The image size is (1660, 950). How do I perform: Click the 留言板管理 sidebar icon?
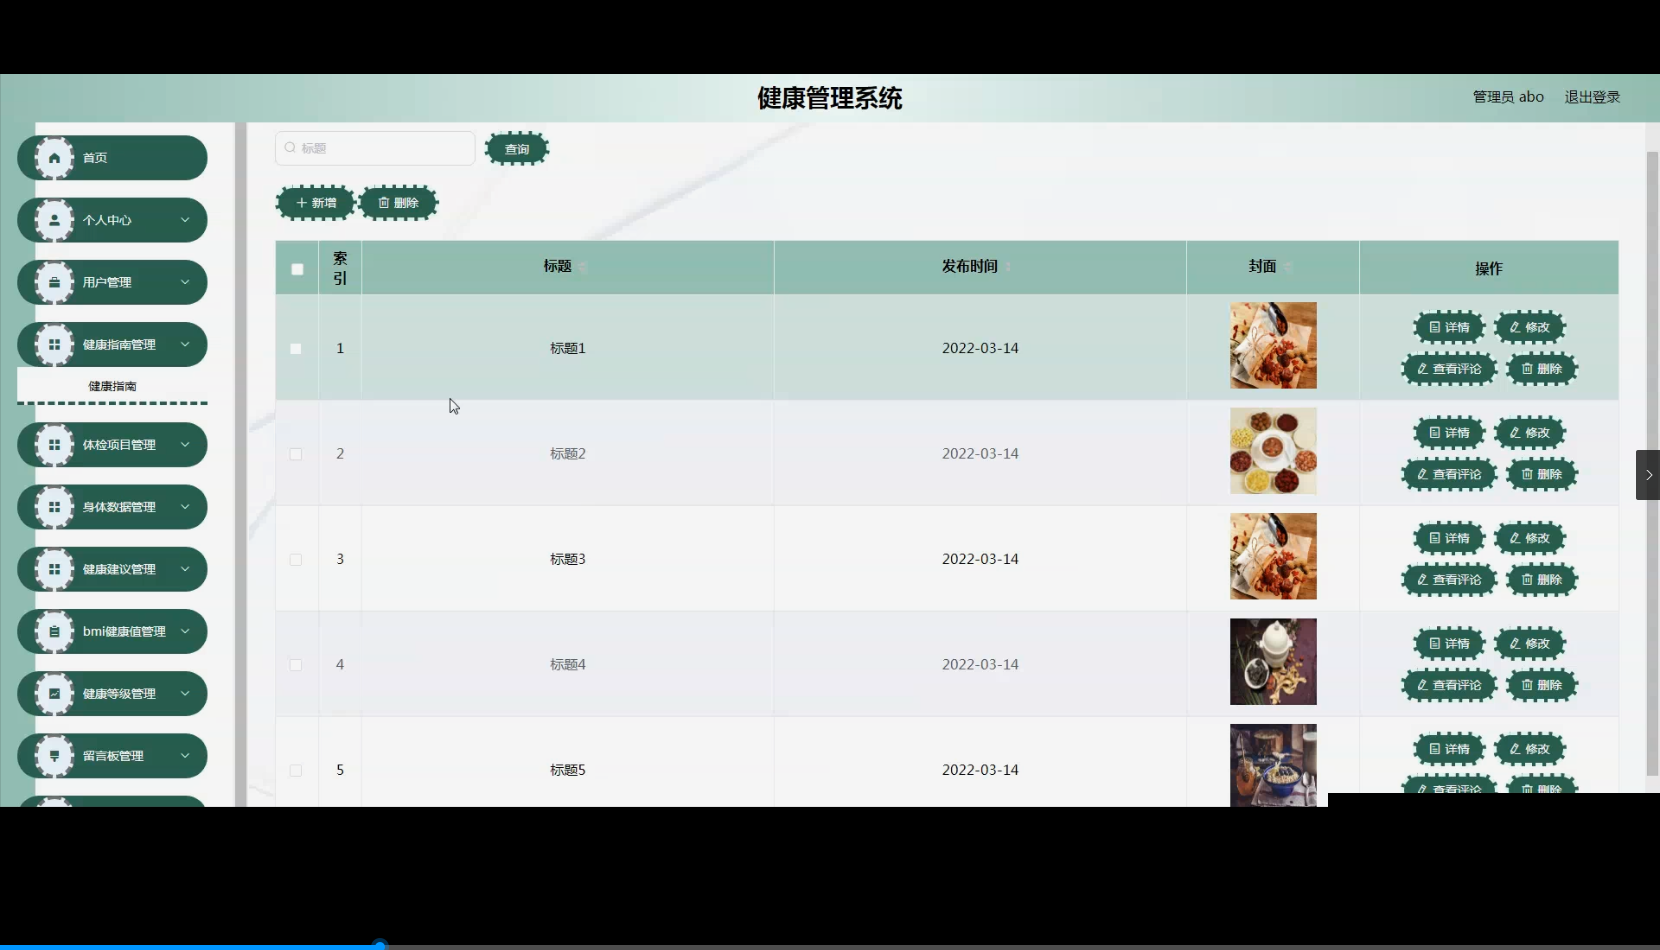point(55,756)
